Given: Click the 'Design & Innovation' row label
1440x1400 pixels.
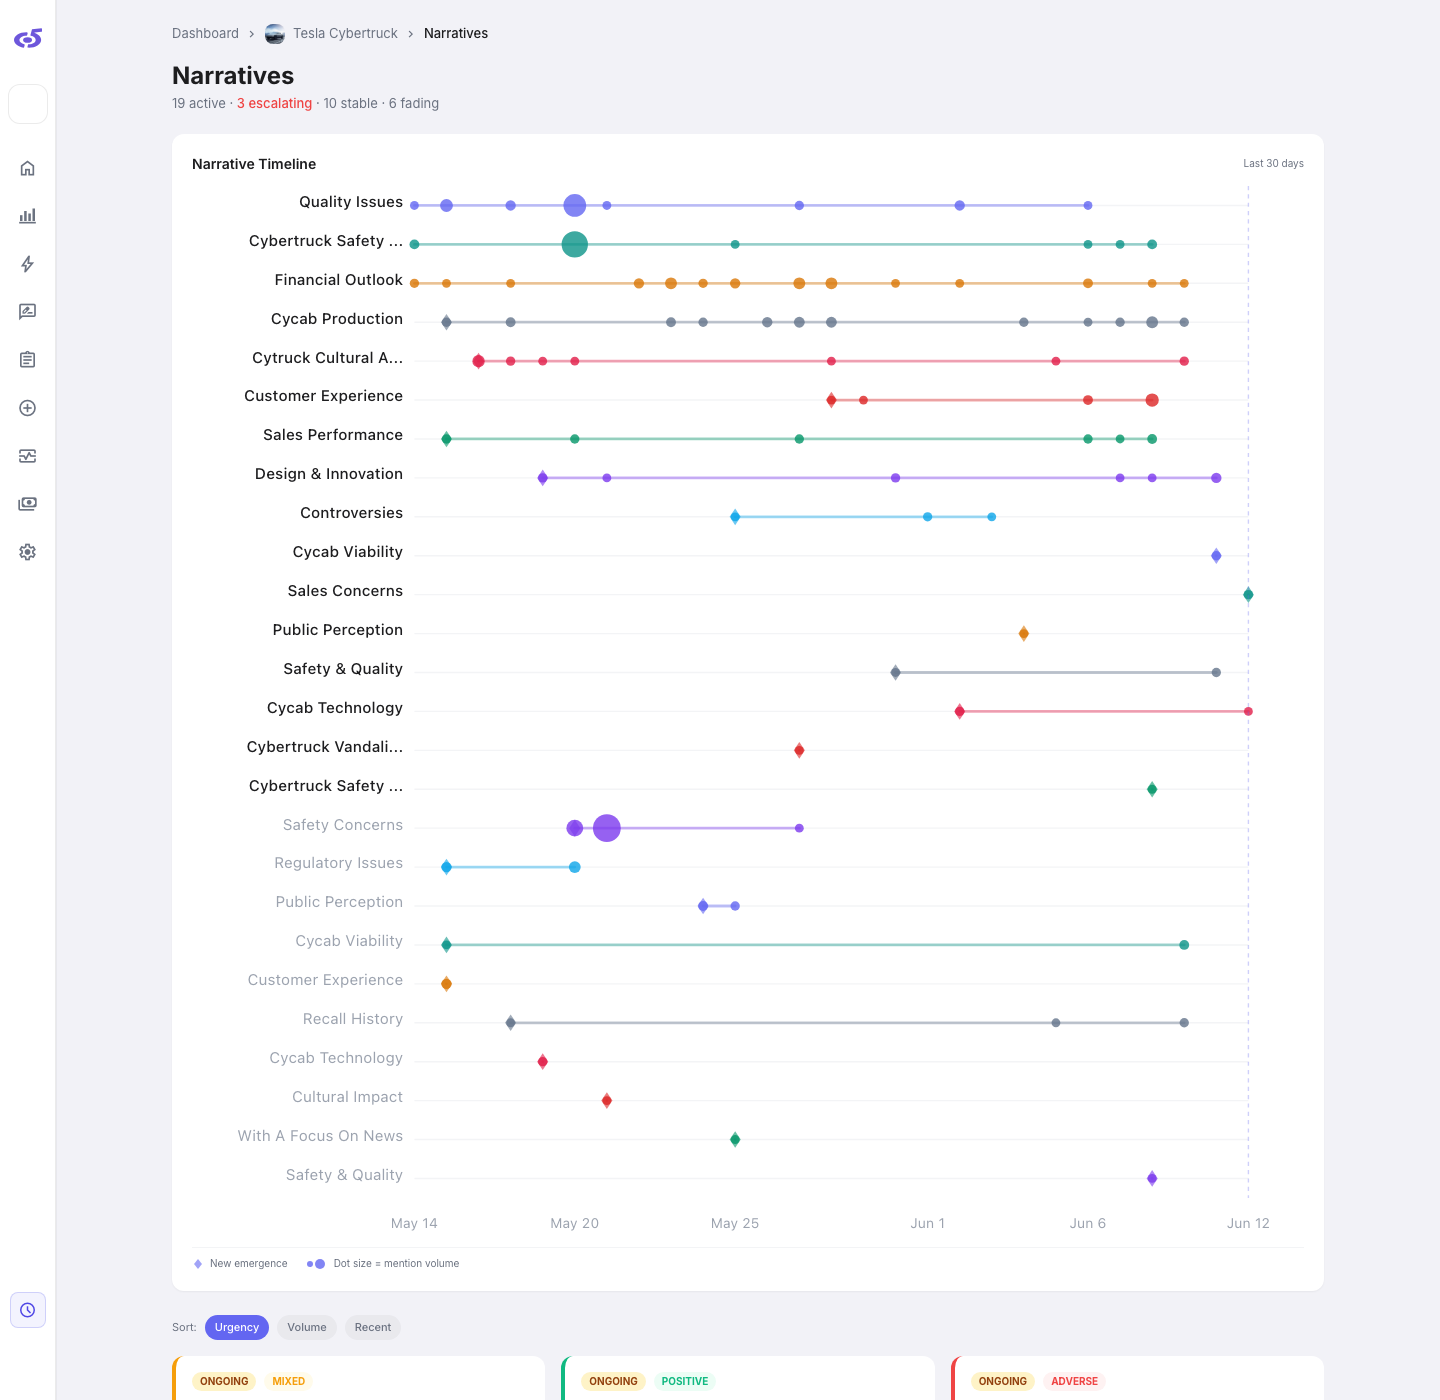Looking at the screenshot, I should (329, 474).
